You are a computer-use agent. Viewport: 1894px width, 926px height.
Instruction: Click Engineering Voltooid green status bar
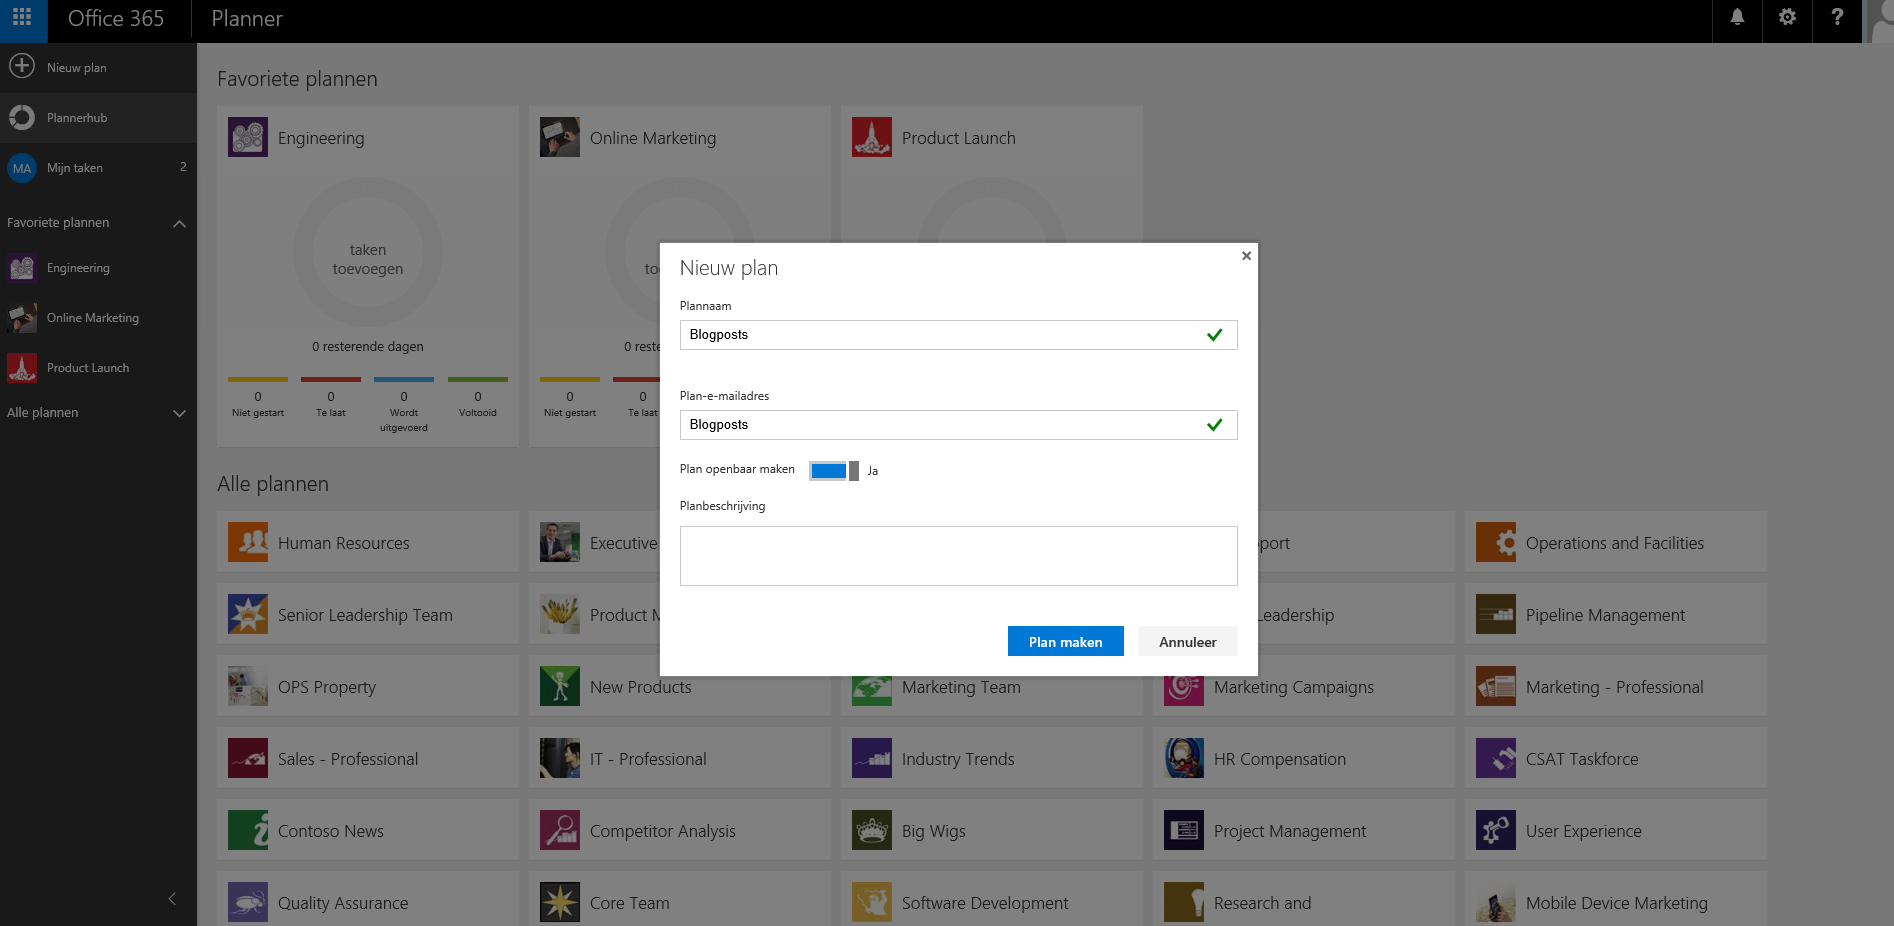coord(478,379)
